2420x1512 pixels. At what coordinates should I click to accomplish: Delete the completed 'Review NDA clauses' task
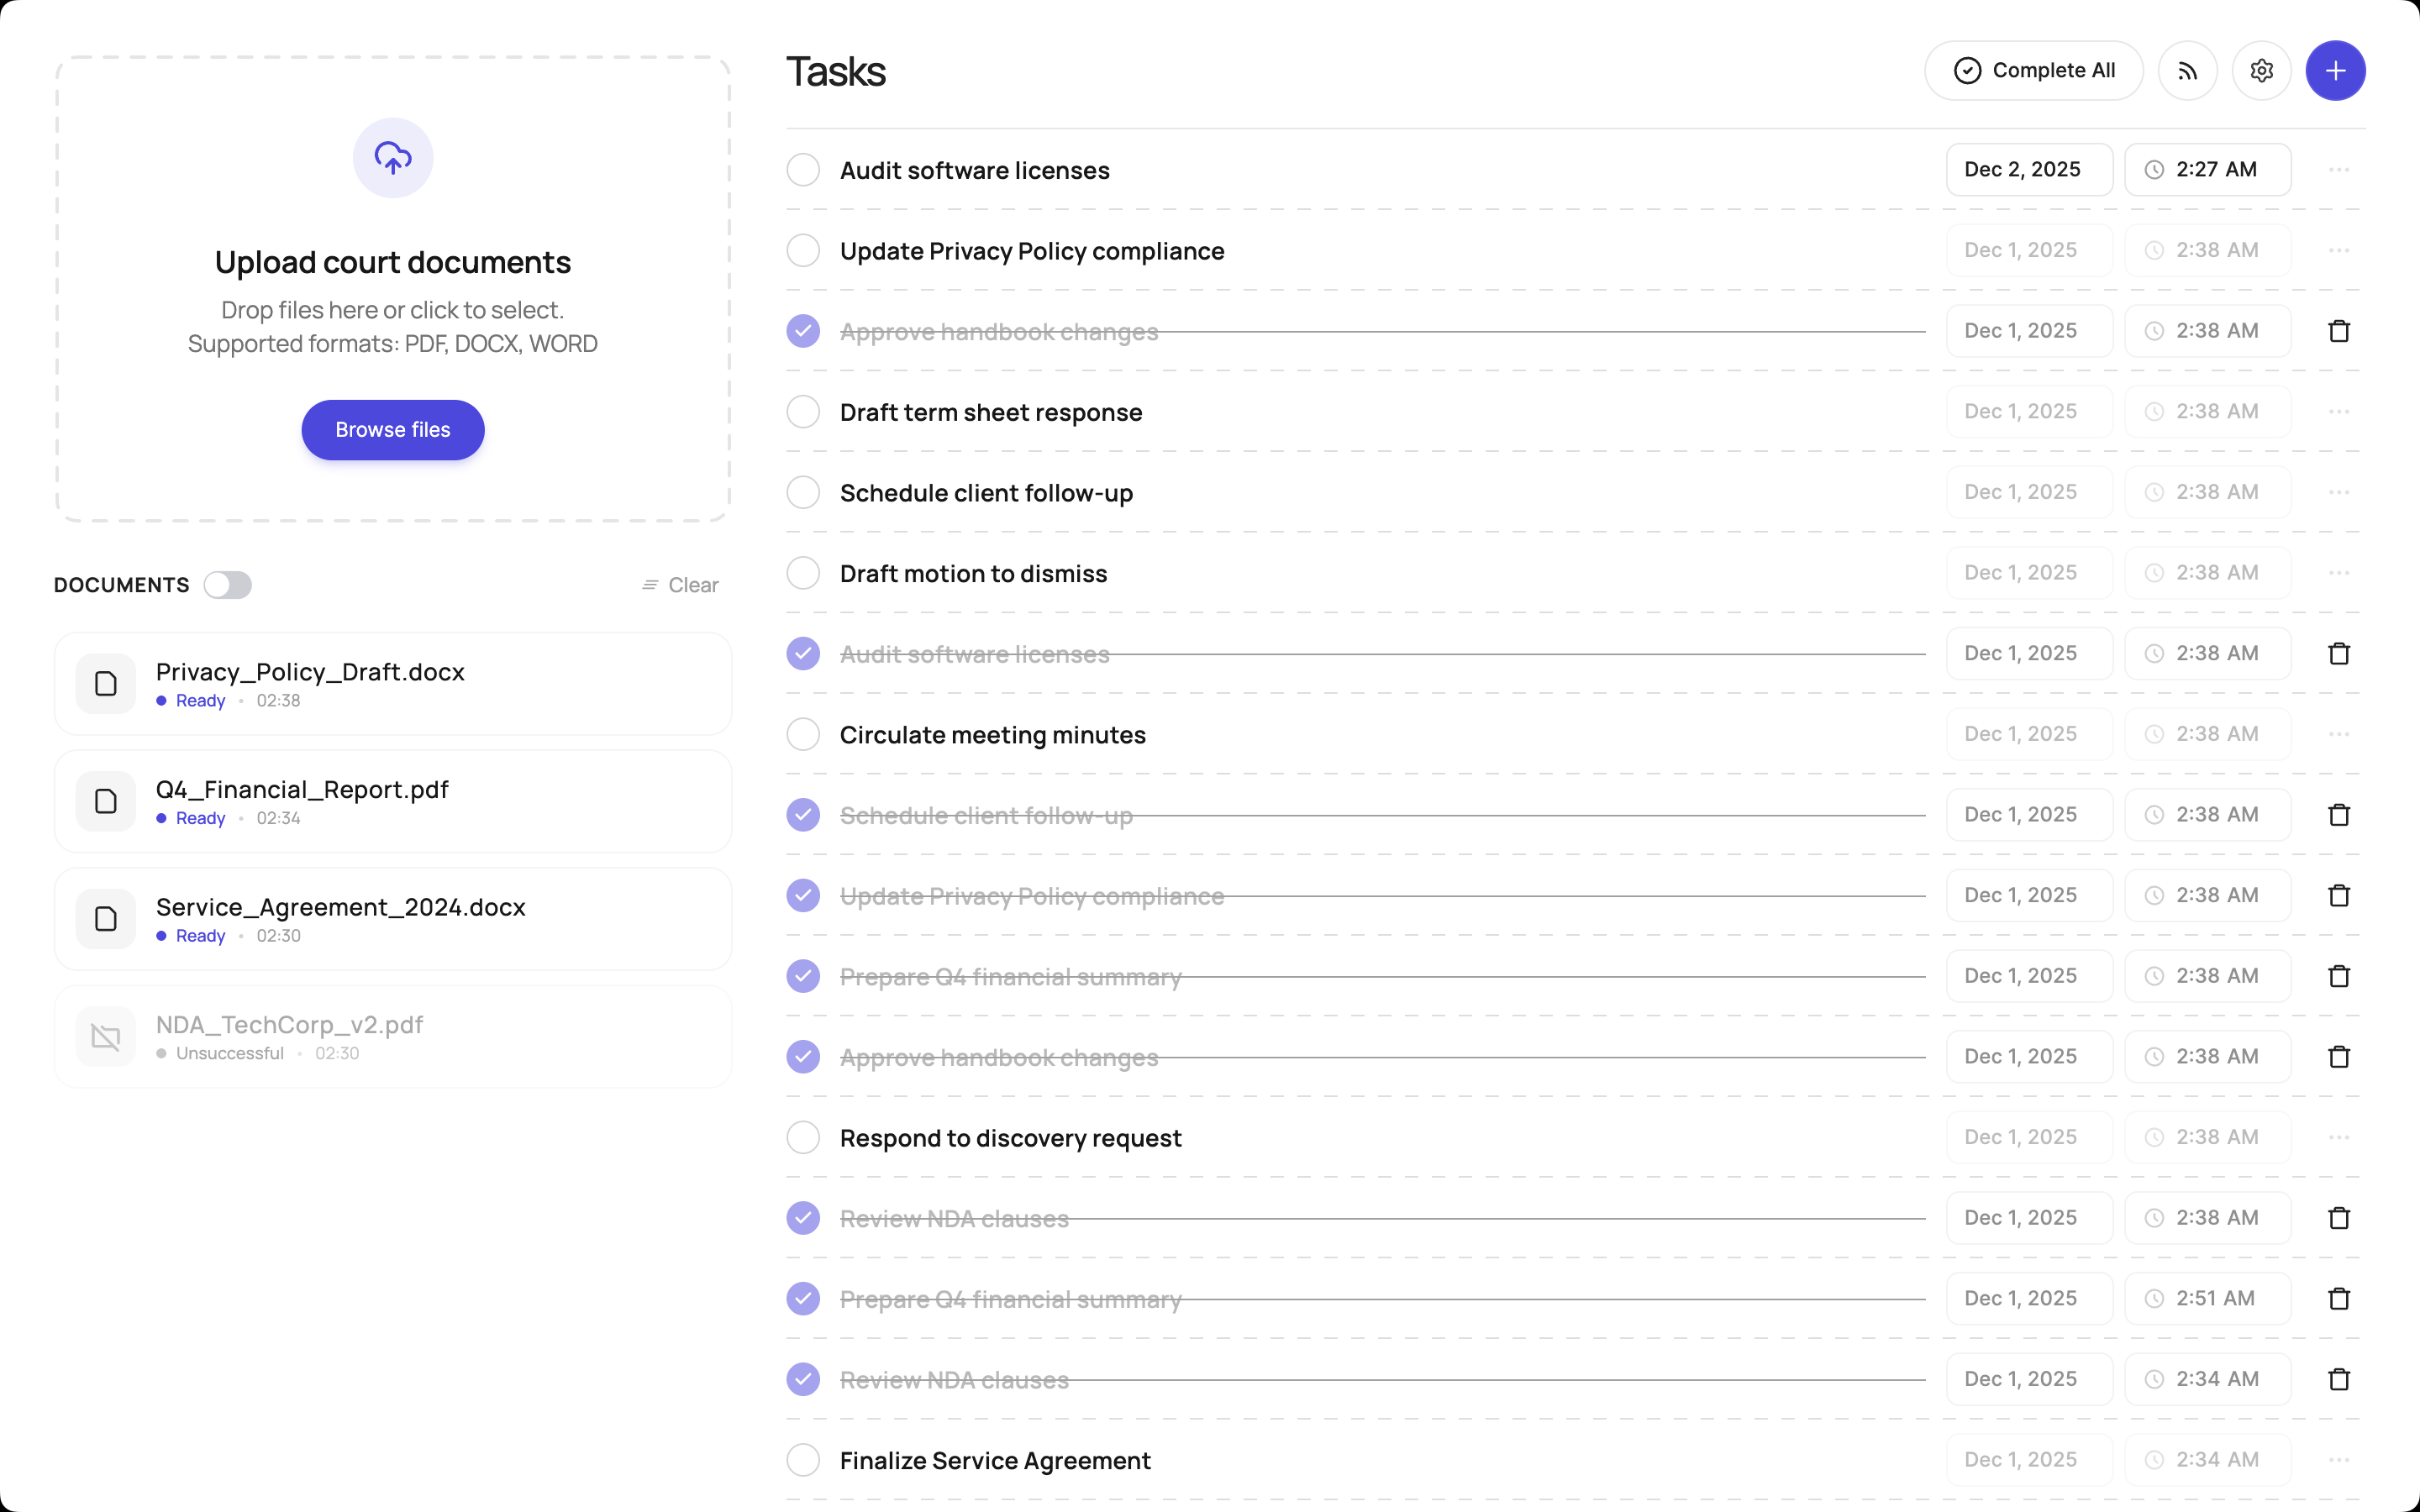click(x=2338, y=1217)
